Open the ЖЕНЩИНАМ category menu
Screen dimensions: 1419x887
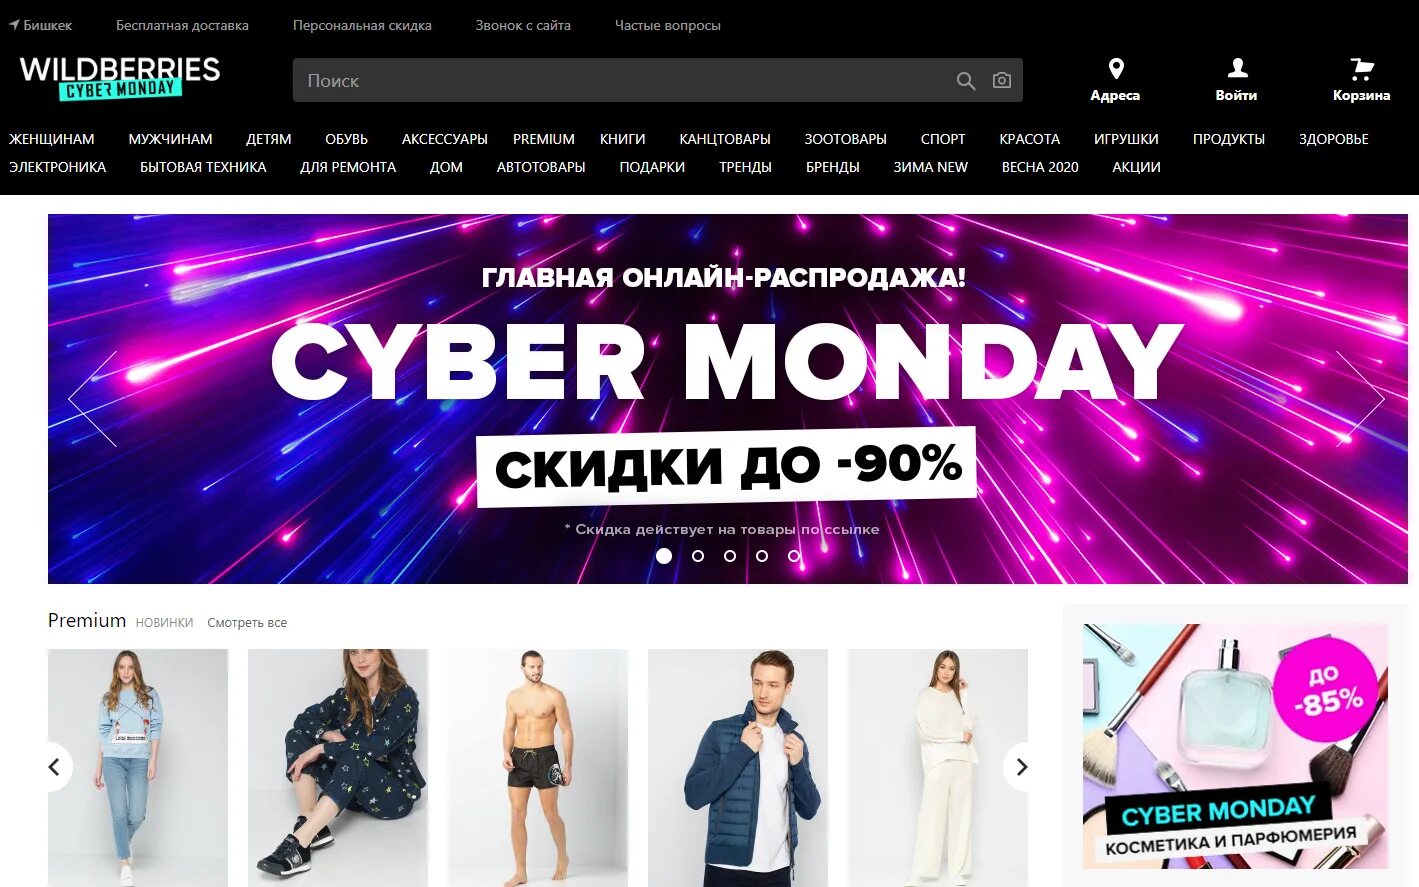52,139
